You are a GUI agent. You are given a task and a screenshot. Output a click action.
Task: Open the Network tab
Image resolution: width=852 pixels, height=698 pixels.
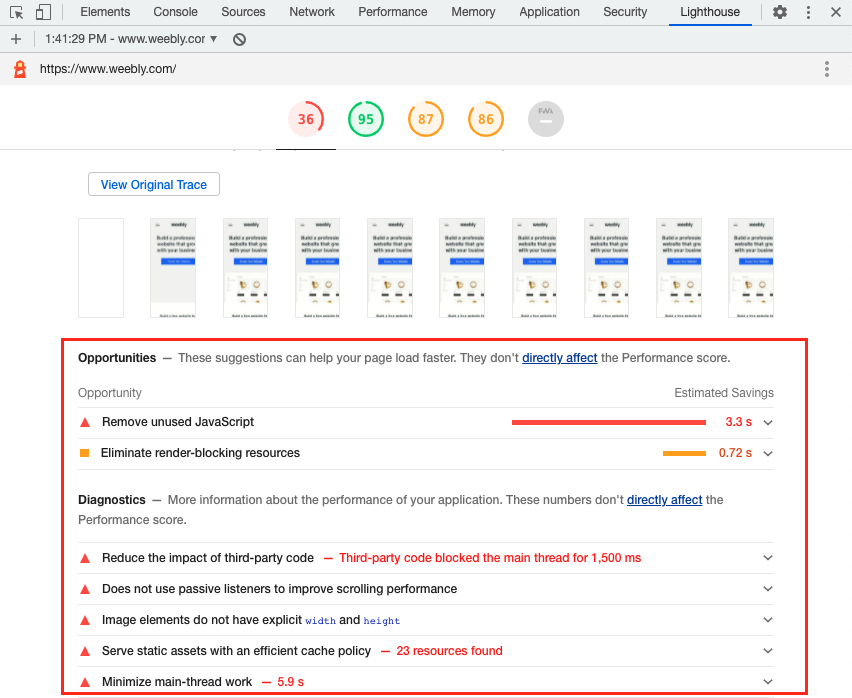point(312,12)
